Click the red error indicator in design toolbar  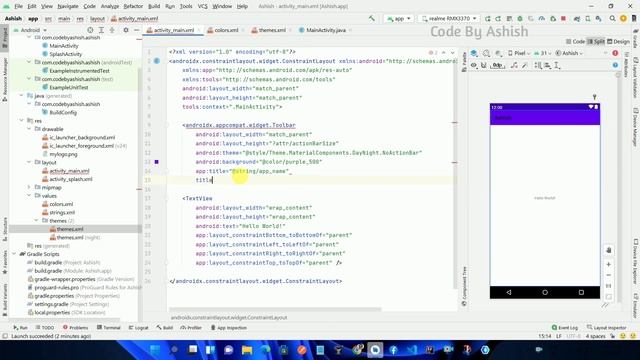pyautogui.click(x=615, y=53)
